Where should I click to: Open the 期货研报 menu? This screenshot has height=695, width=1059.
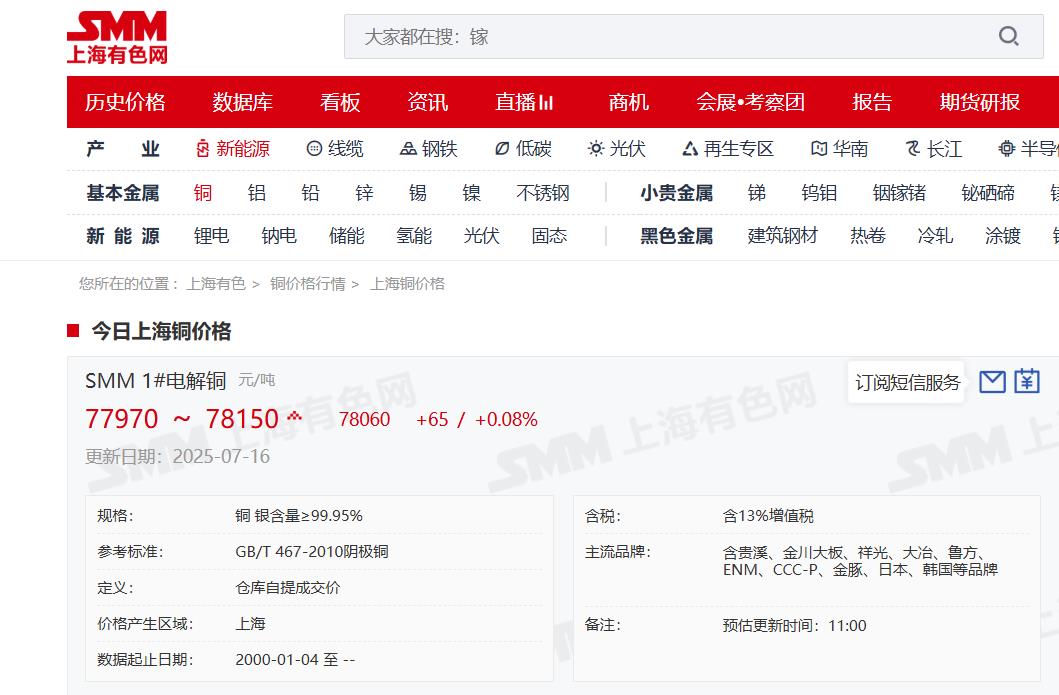tap(979, 102)
